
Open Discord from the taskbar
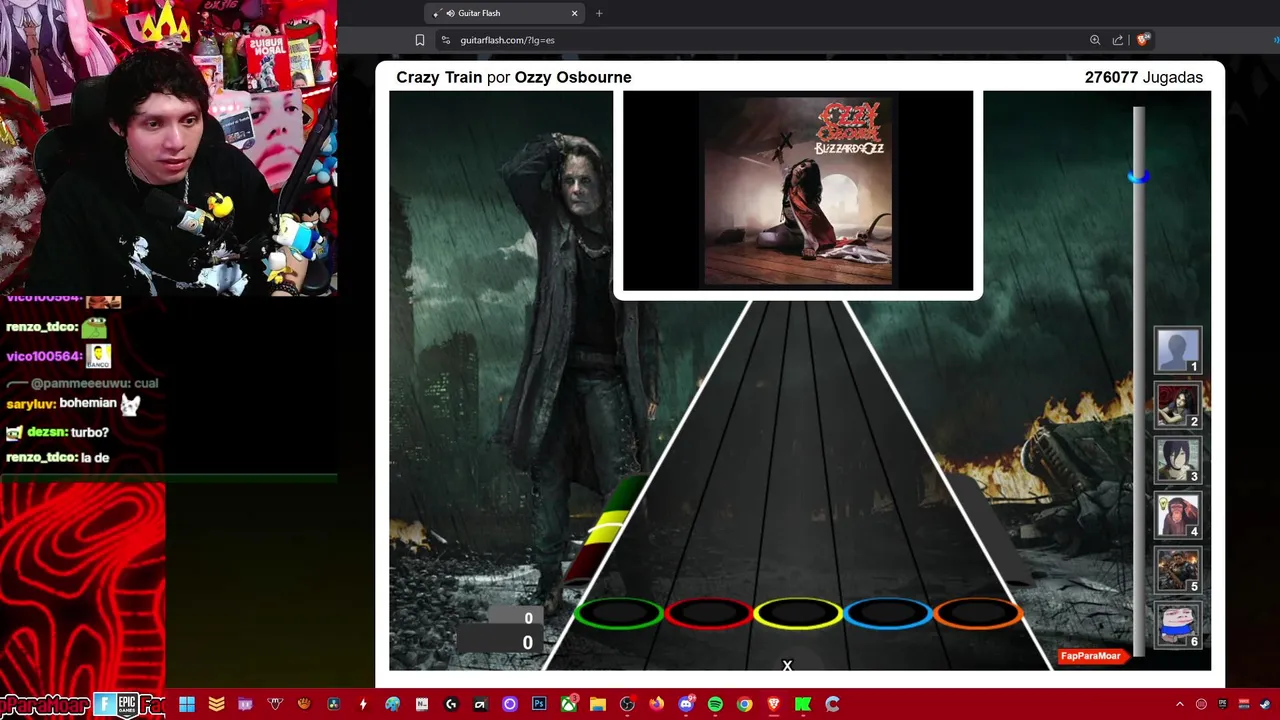686,704
